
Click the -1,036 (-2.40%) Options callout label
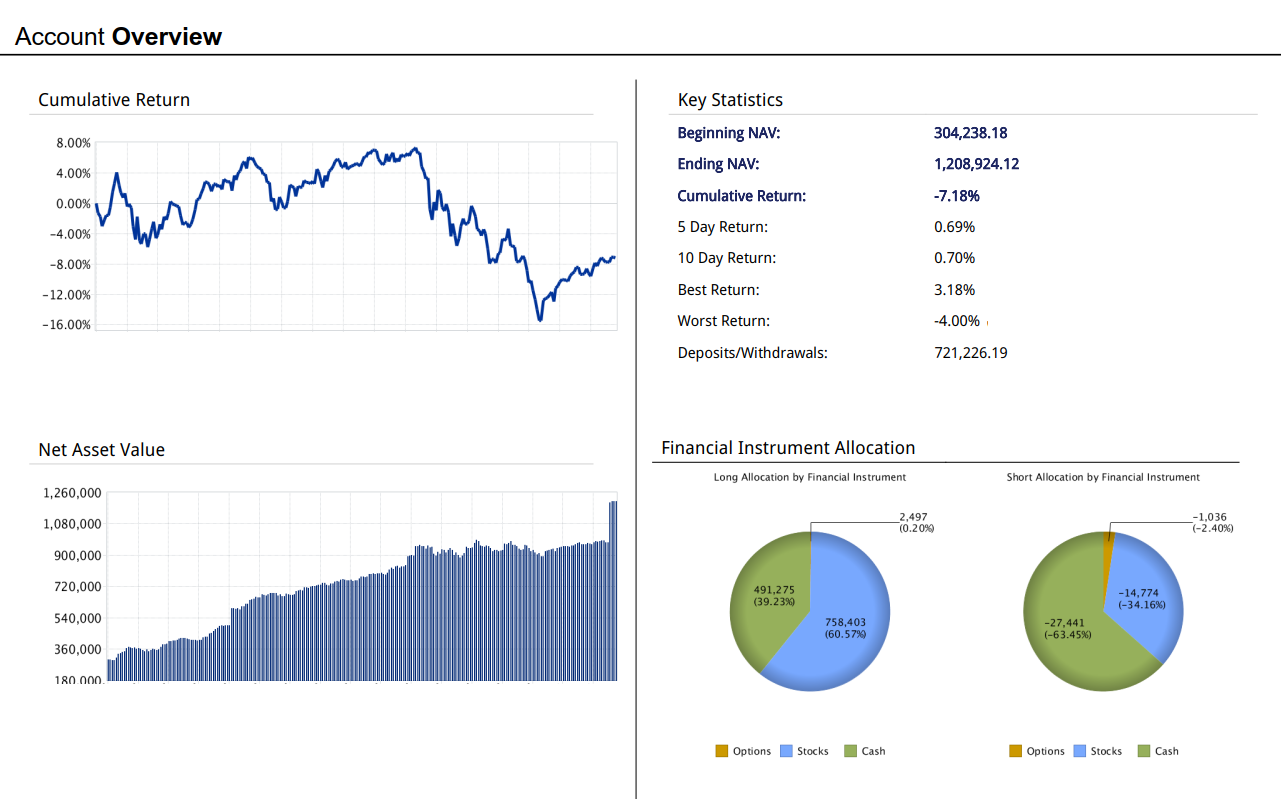(x=1212, y=522)
